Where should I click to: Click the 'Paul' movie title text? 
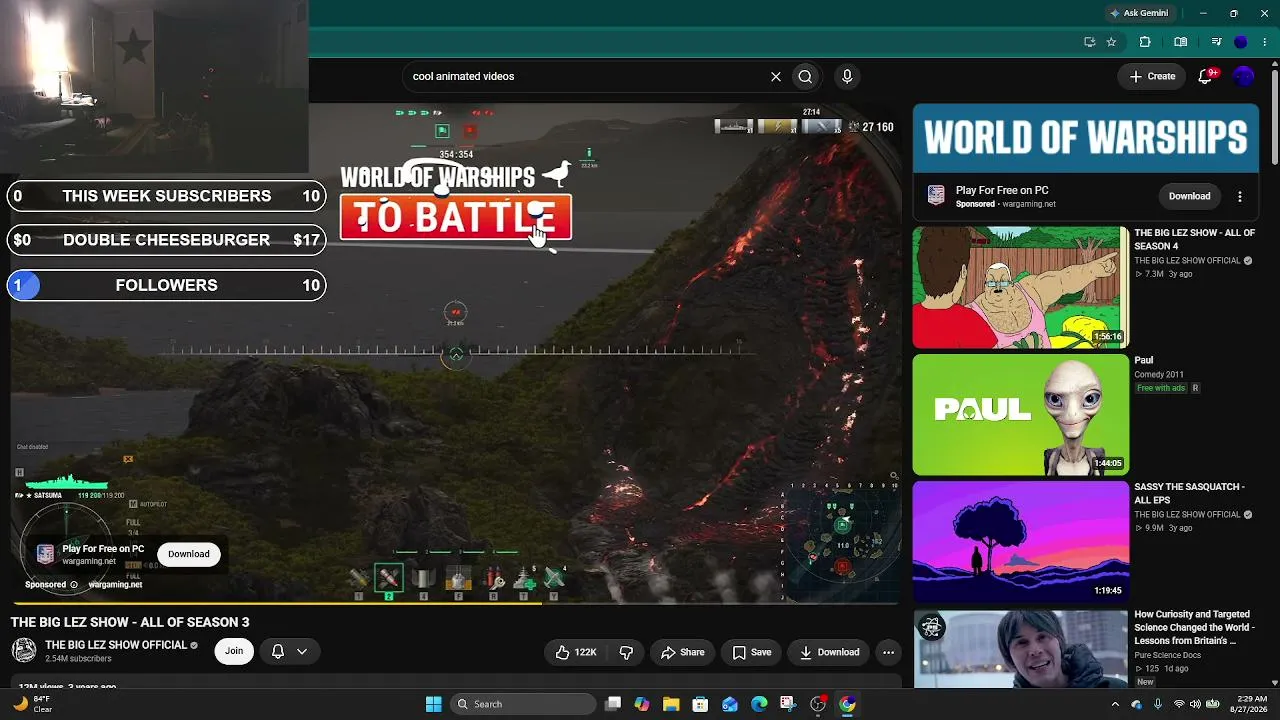click(1144, 360)
